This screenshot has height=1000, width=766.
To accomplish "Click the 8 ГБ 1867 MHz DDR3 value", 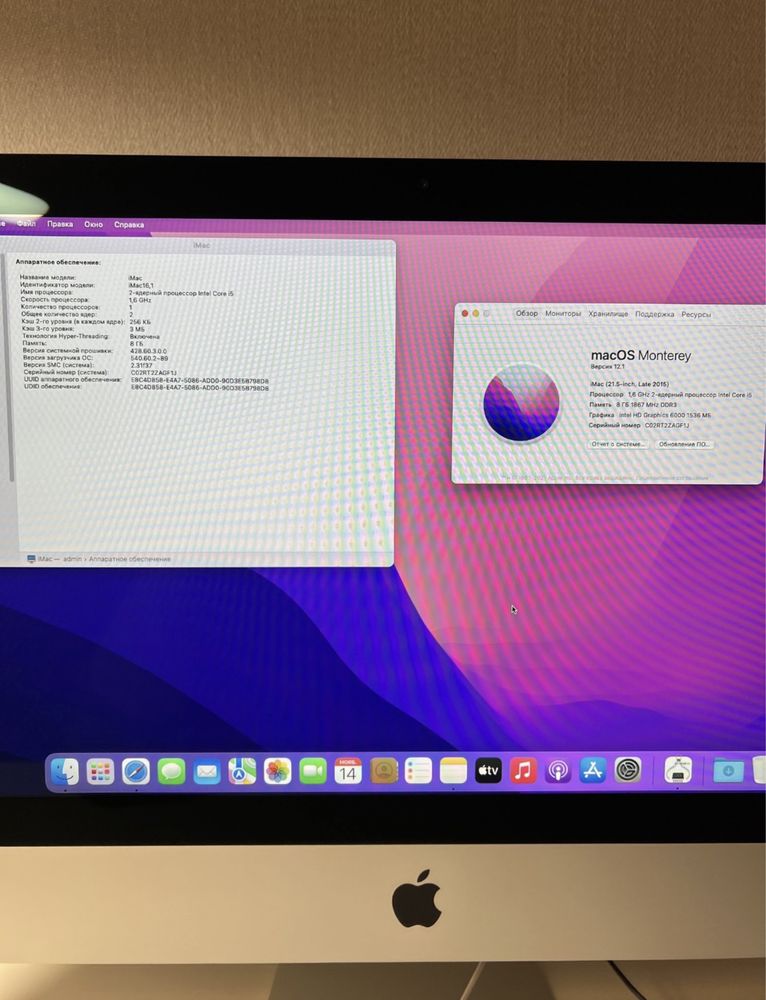I will [646, 405].
